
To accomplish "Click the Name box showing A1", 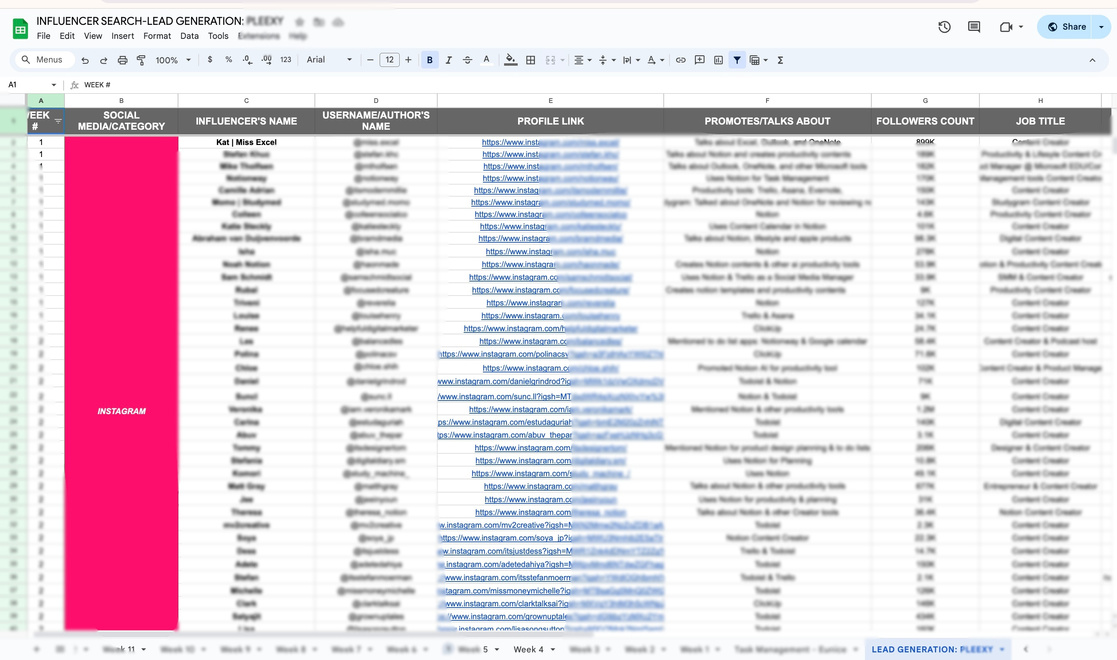I will point(32,85).
